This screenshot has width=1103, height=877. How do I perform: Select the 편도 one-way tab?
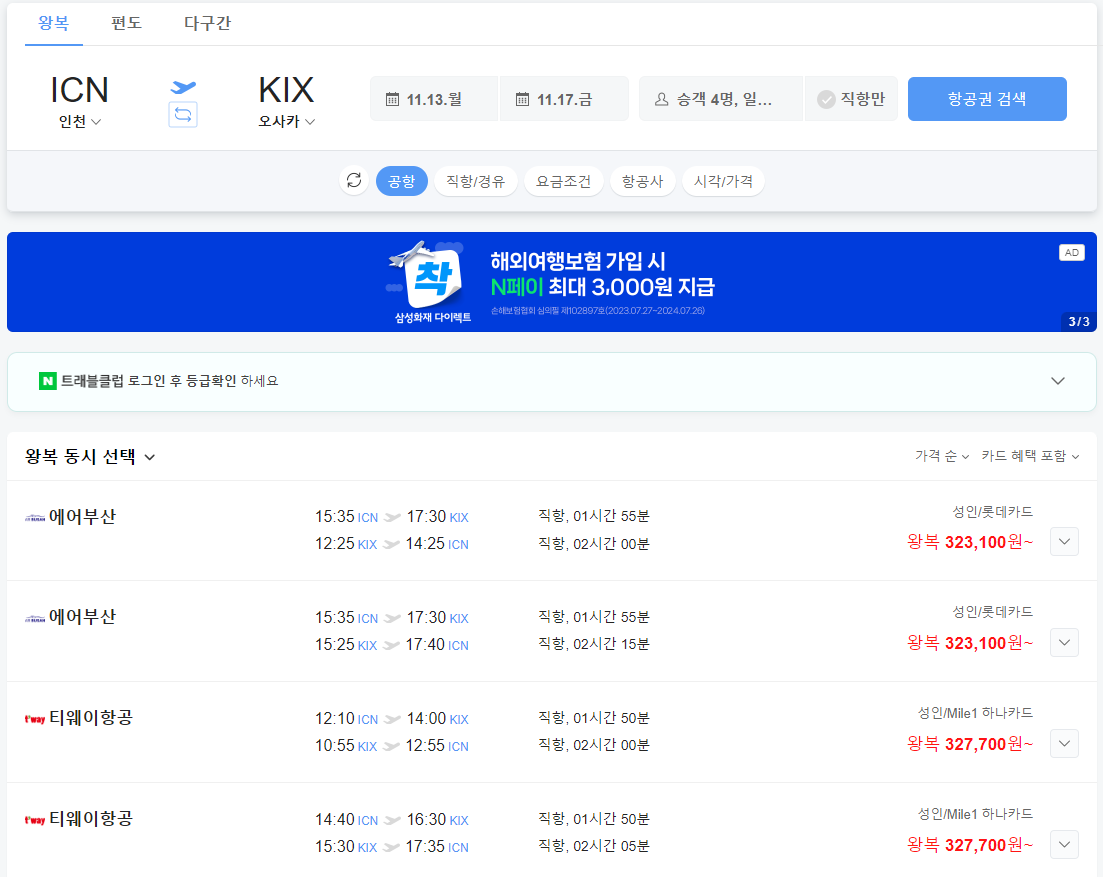coord(127,23)
